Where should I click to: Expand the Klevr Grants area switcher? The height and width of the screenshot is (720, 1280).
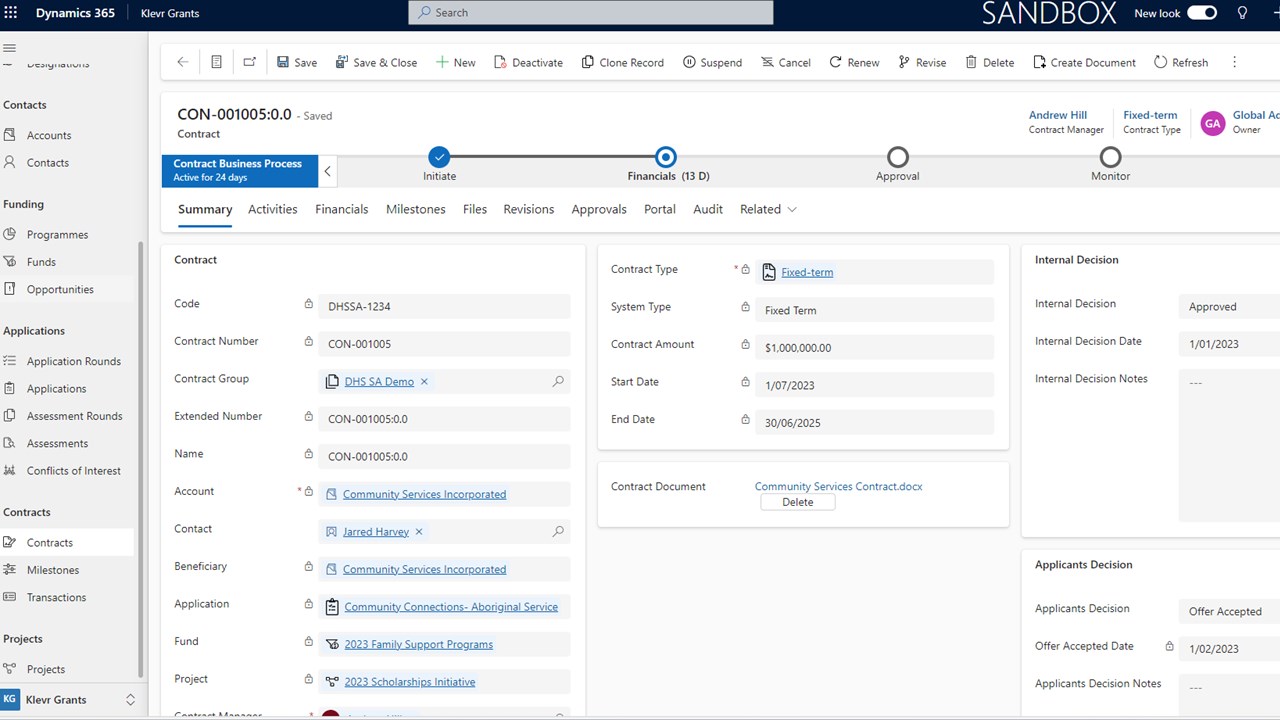[130, 700]
